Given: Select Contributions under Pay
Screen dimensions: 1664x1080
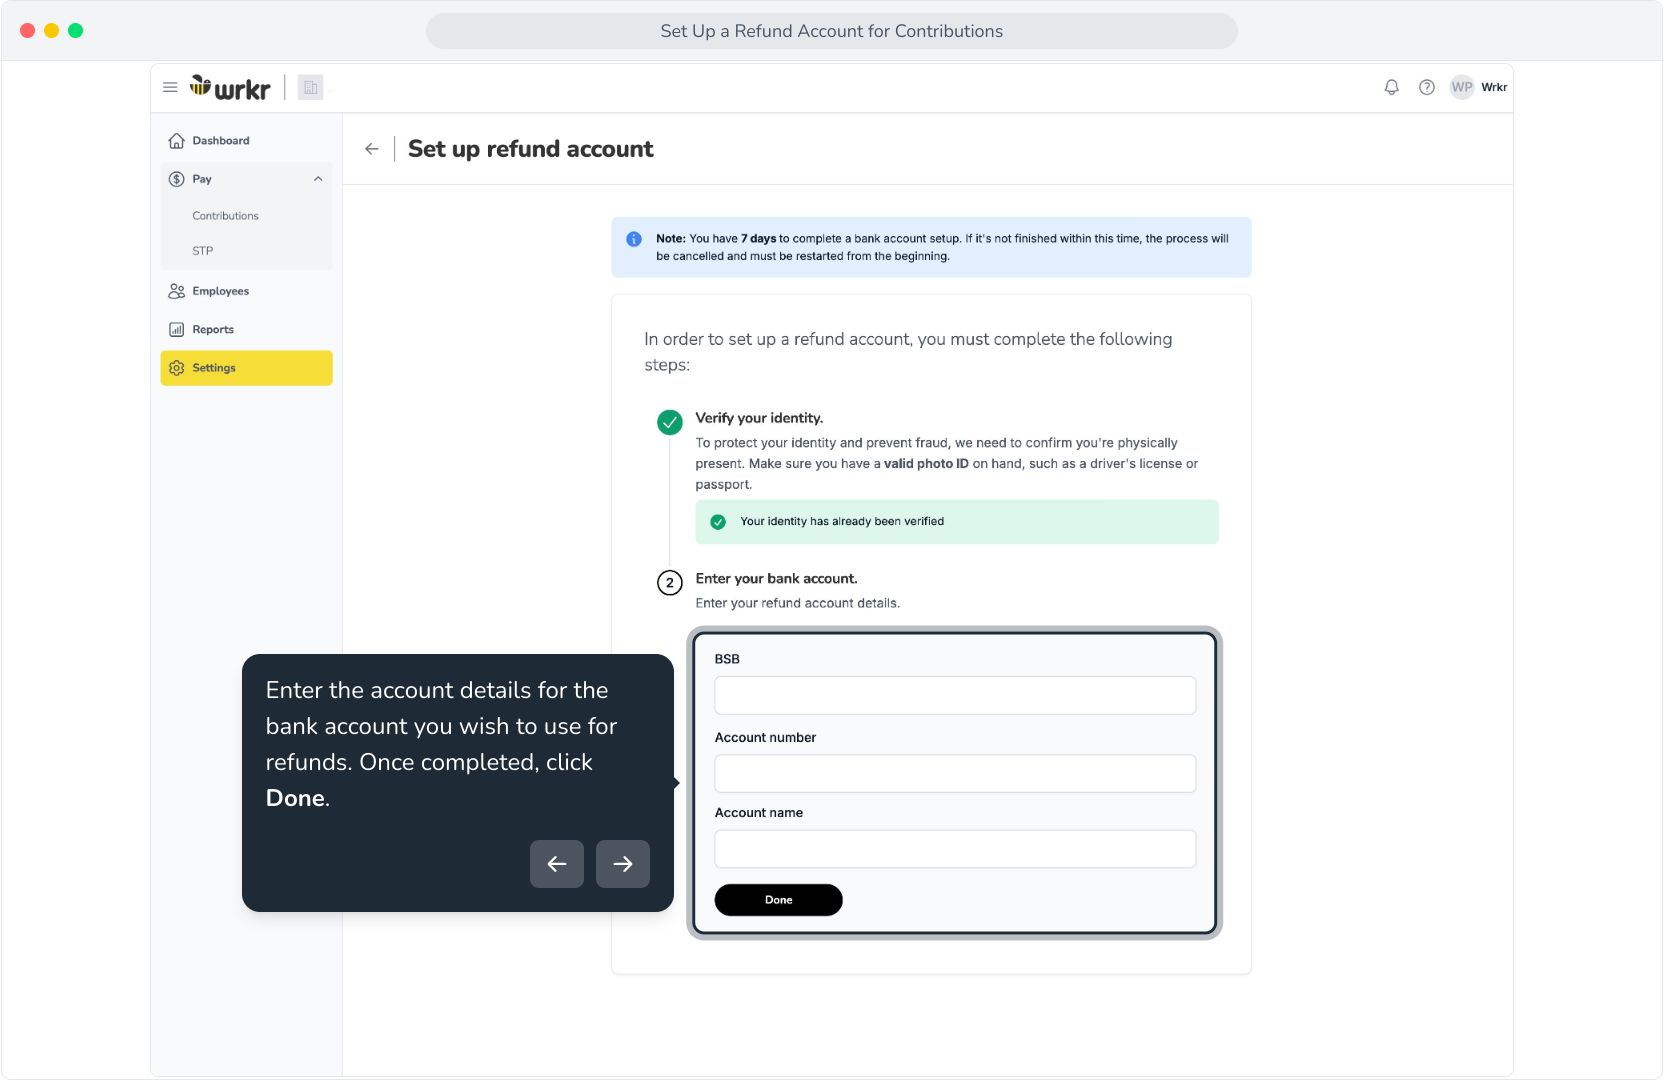Looking at the screenshot, I should tap(226, 216).
